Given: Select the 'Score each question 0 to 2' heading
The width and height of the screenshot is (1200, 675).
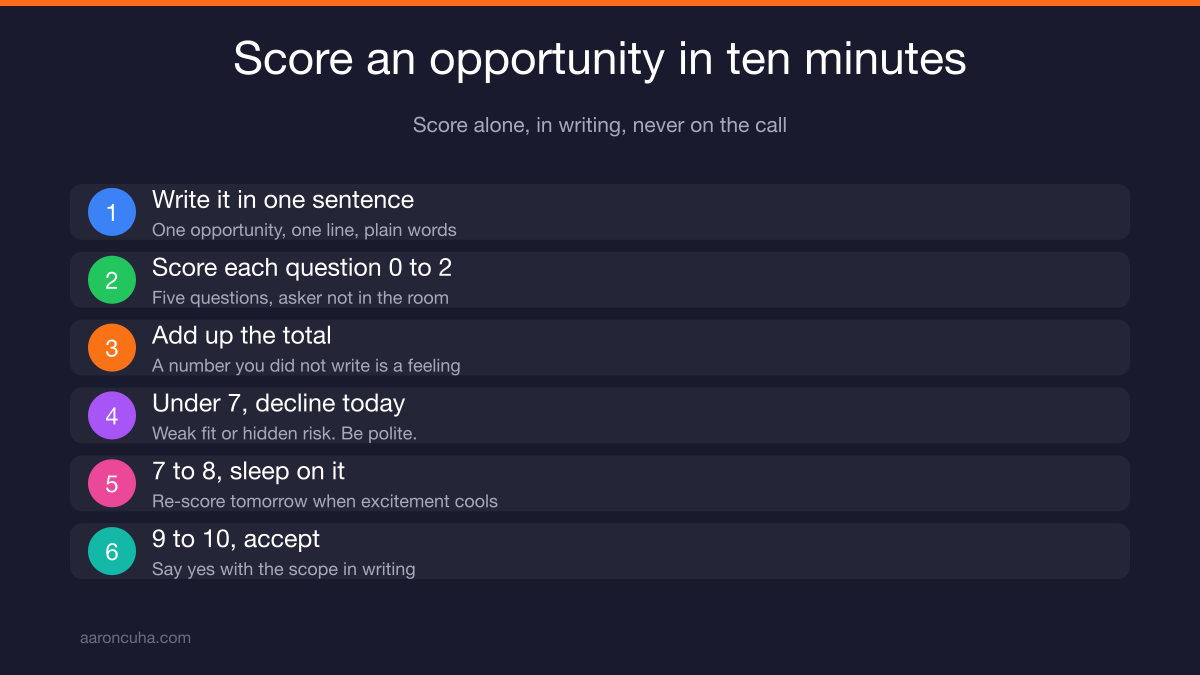Looking at the screenshot, I should pyautogui.click(x=302, y=268).
